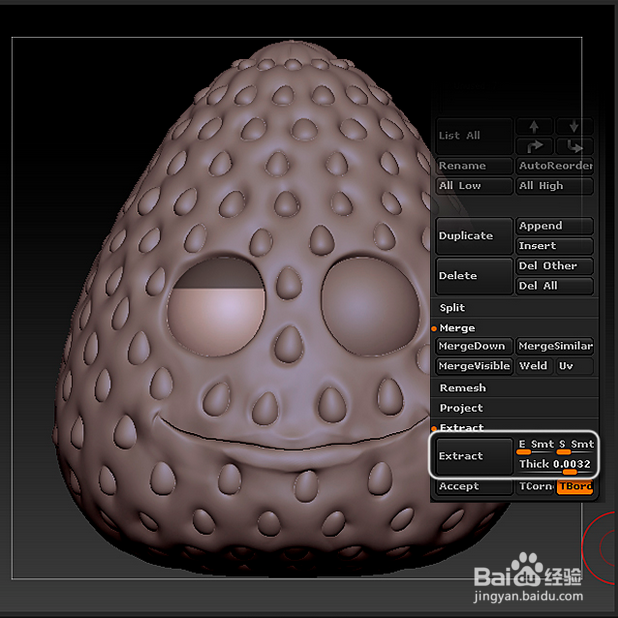Adjust the S Smt slider
Image resolution: width=618 pixels, height=618 pixels.
click(x=575, y=446)
